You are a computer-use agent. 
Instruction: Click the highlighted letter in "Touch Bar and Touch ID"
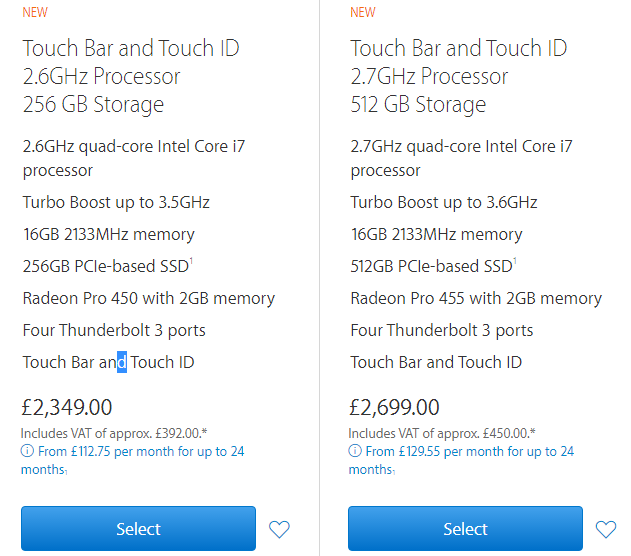[122, 362]
